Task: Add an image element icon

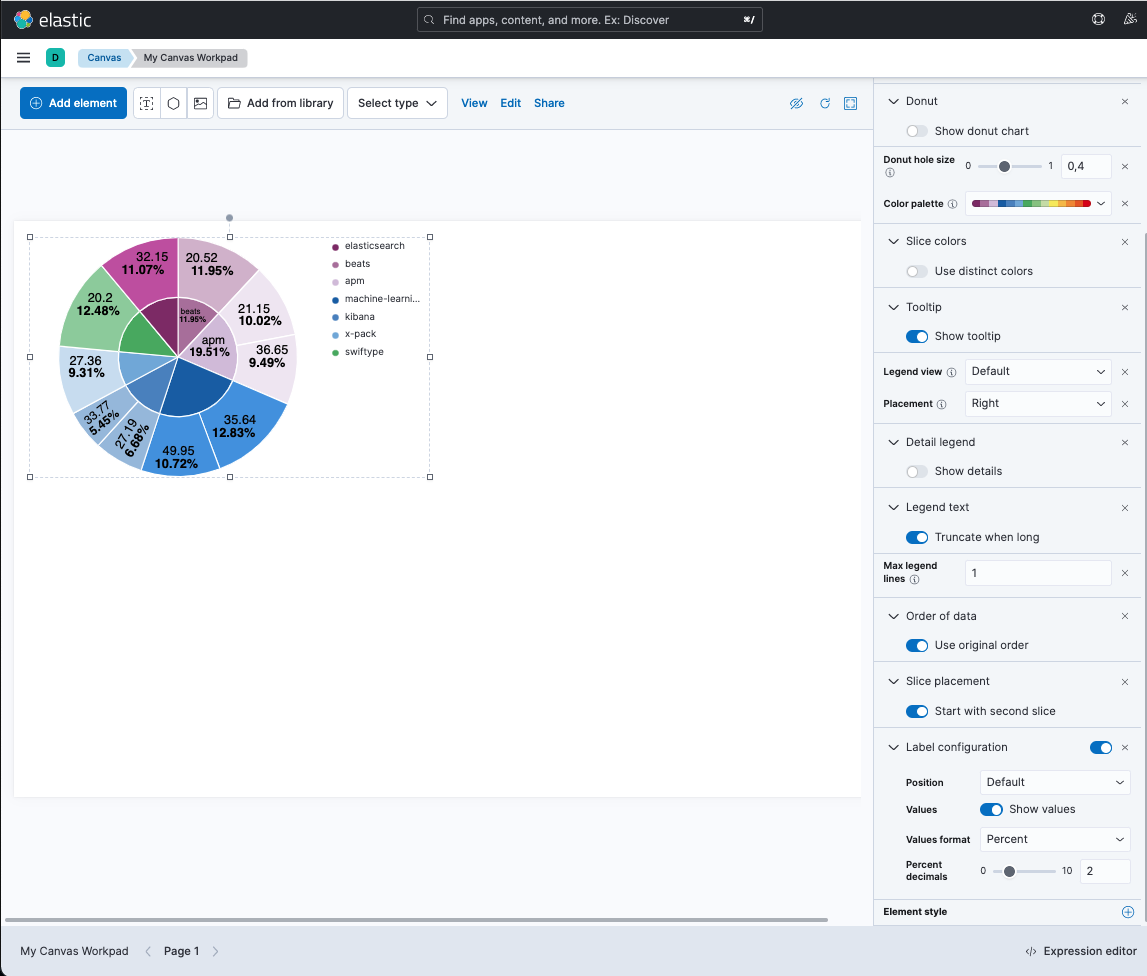Action: (200, 103)
